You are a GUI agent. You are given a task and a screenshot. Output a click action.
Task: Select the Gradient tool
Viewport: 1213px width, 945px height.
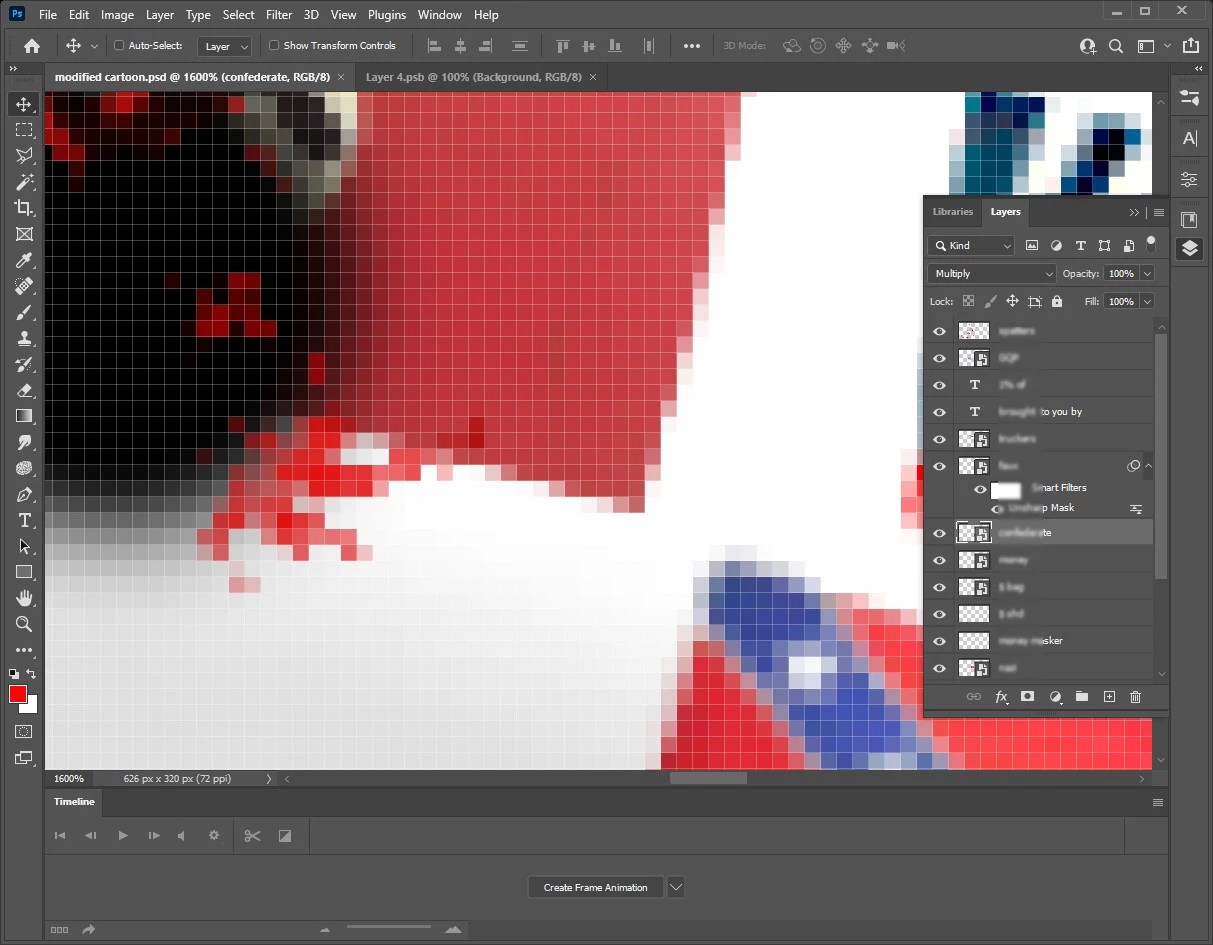(x=24, y=416)
